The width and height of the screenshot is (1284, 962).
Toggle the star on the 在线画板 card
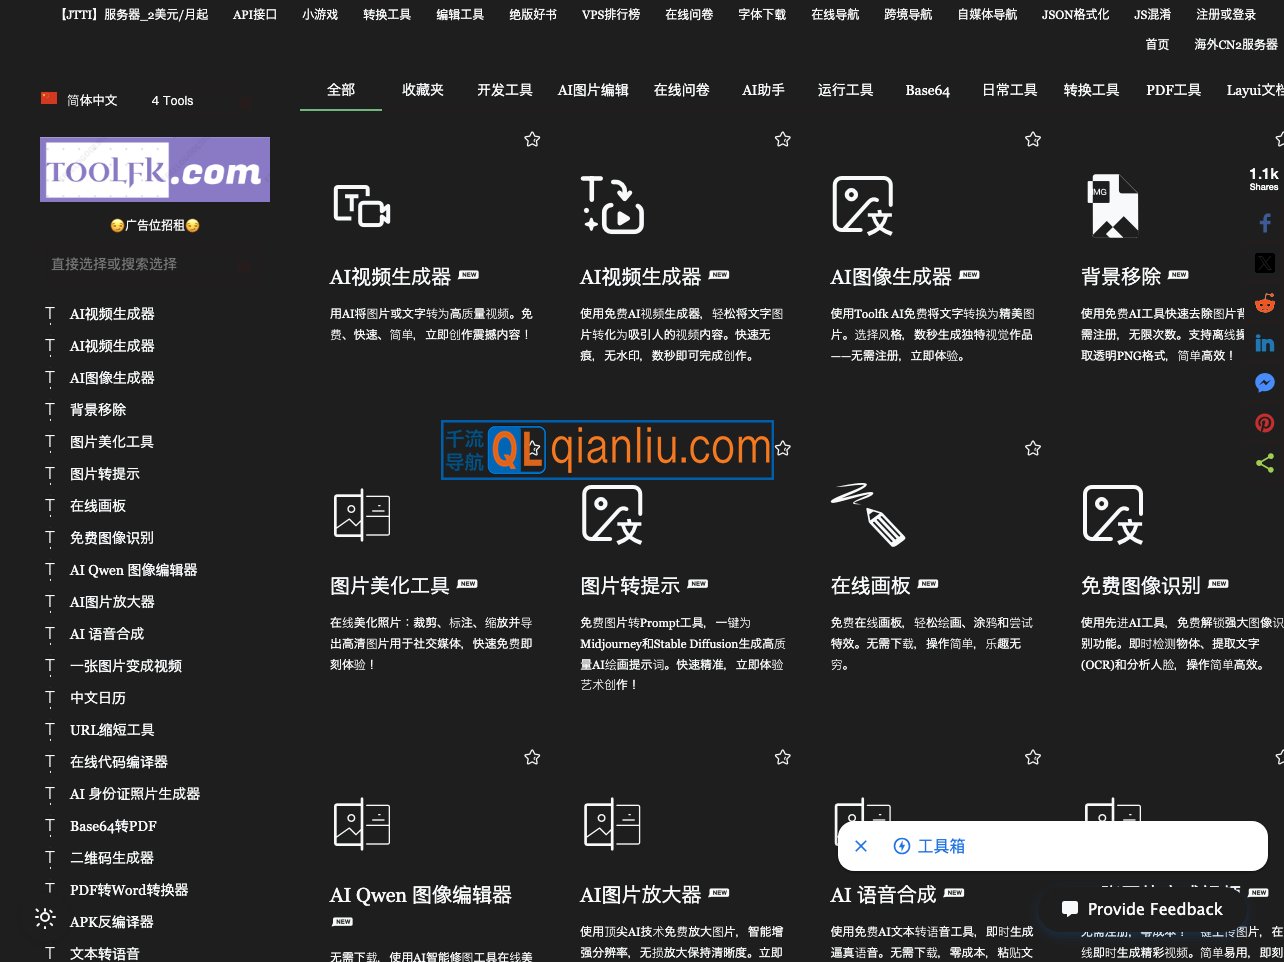(x=1033, y=448)
